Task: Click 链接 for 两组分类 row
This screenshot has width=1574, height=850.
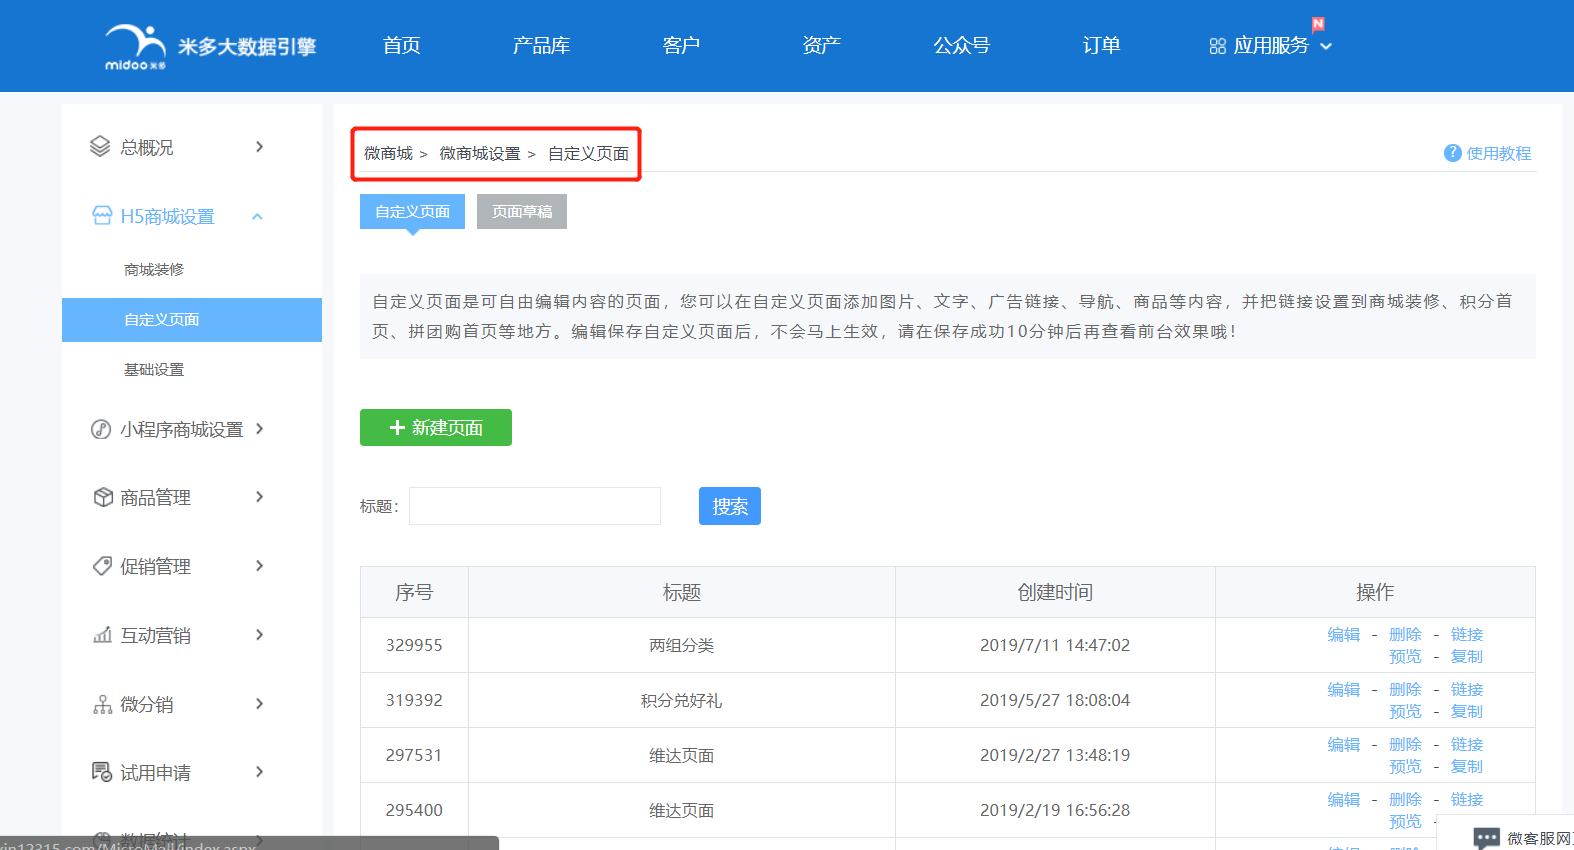Action: (x=1467, y=634)
